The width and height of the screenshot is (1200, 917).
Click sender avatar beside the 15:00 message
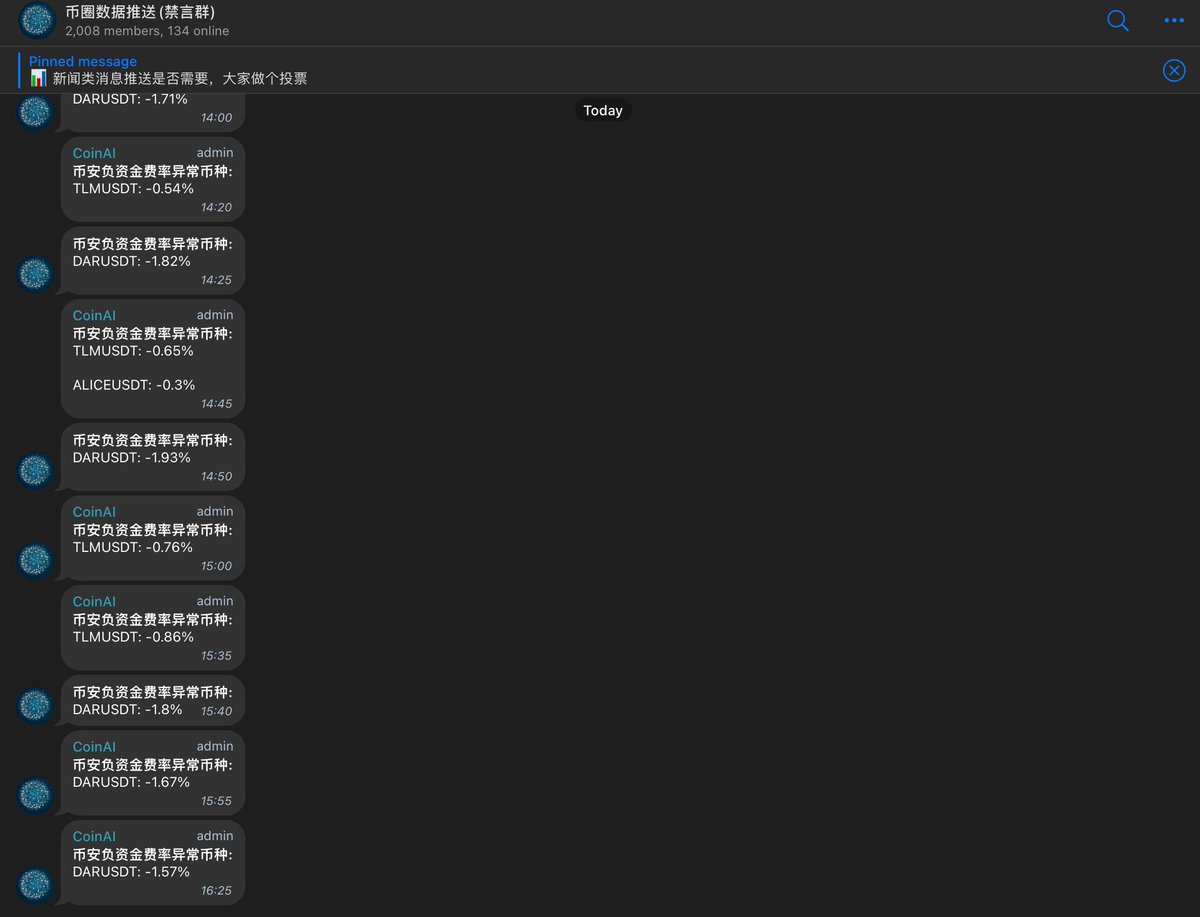[36, 561]
